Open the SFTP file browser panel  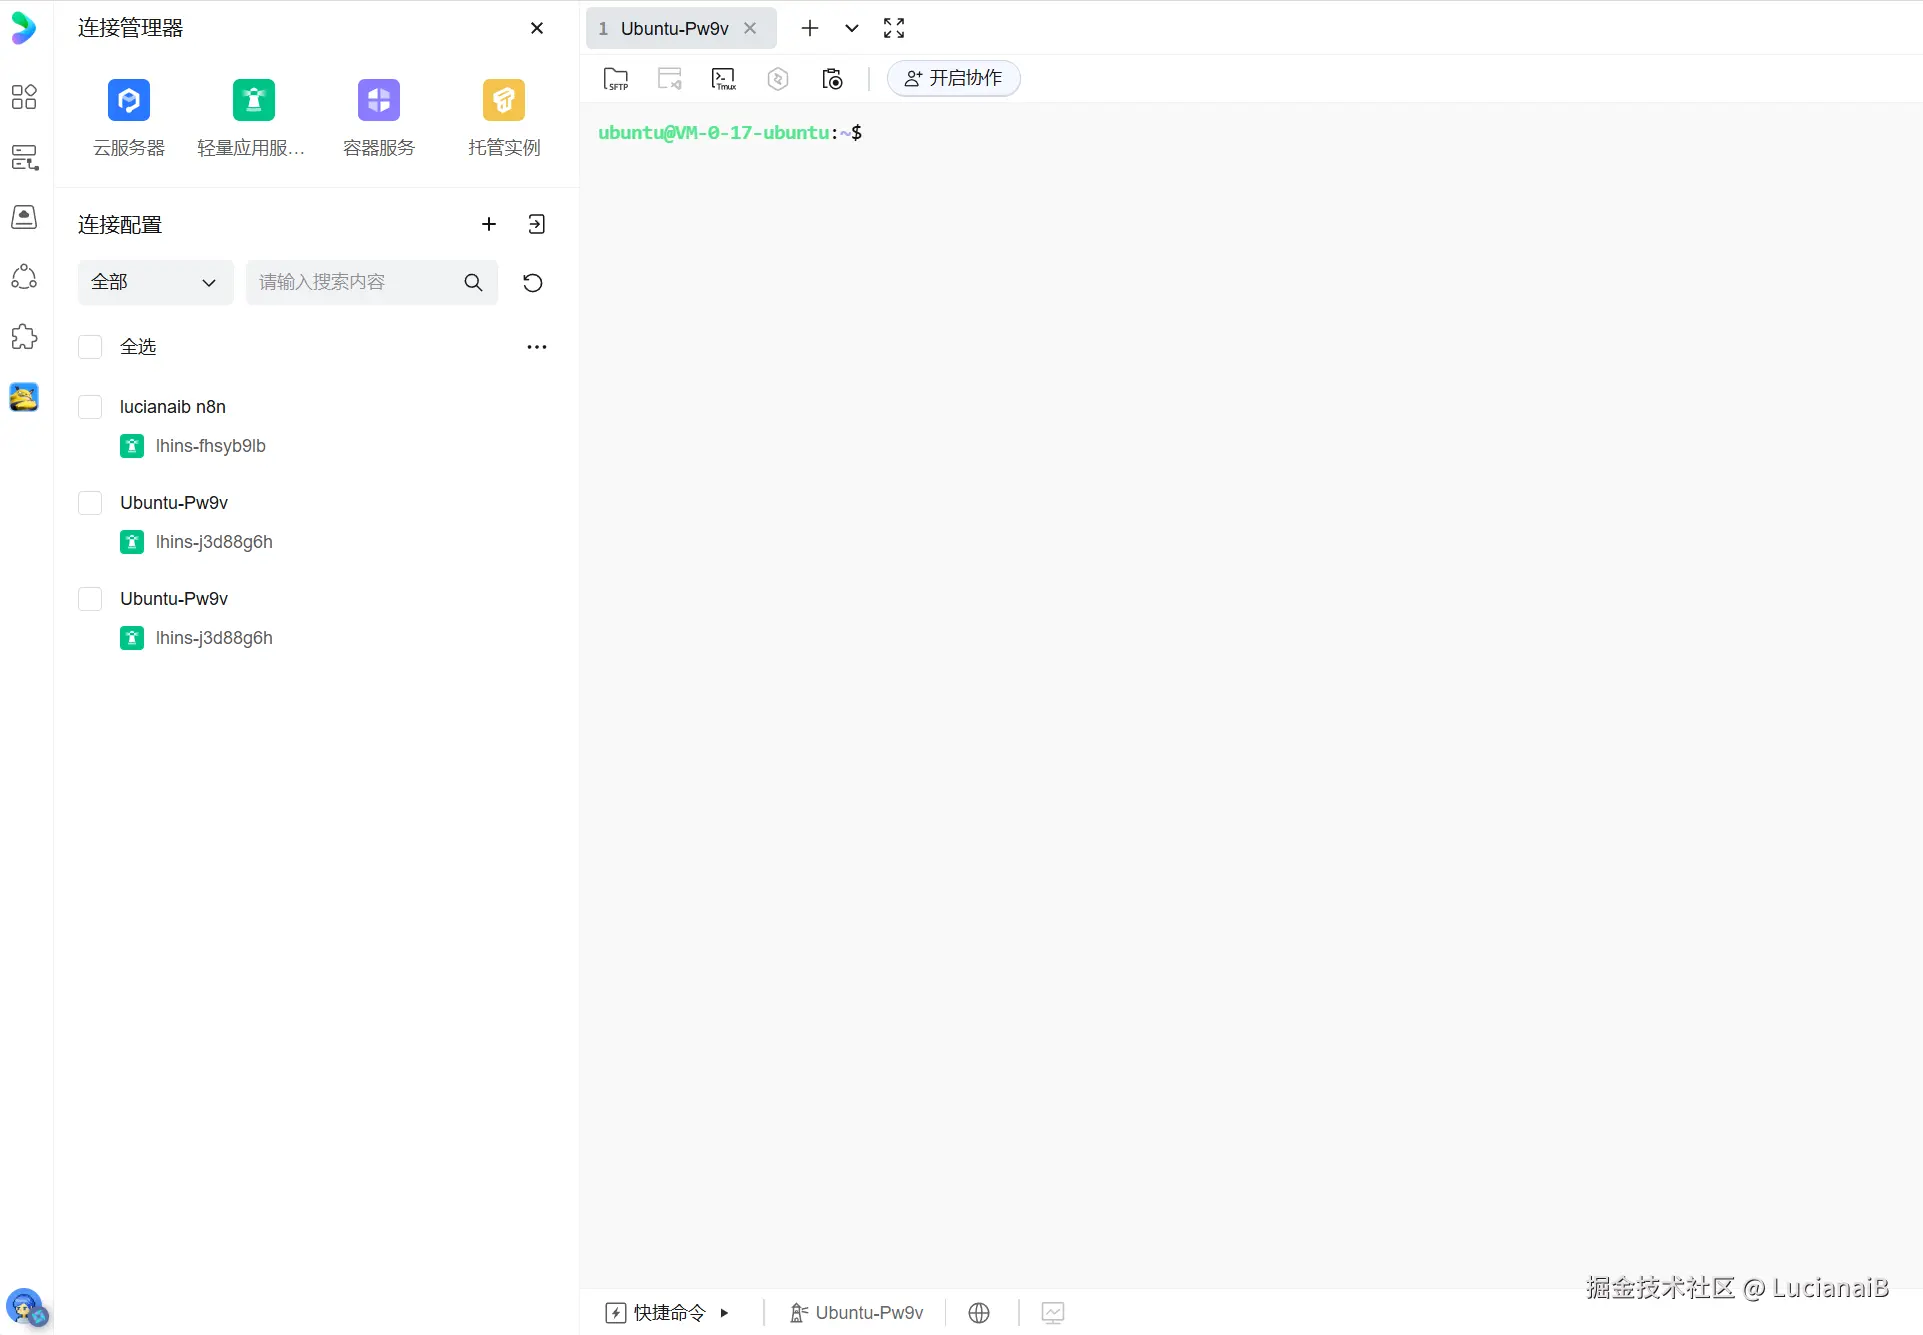click(x=615, y=78)
